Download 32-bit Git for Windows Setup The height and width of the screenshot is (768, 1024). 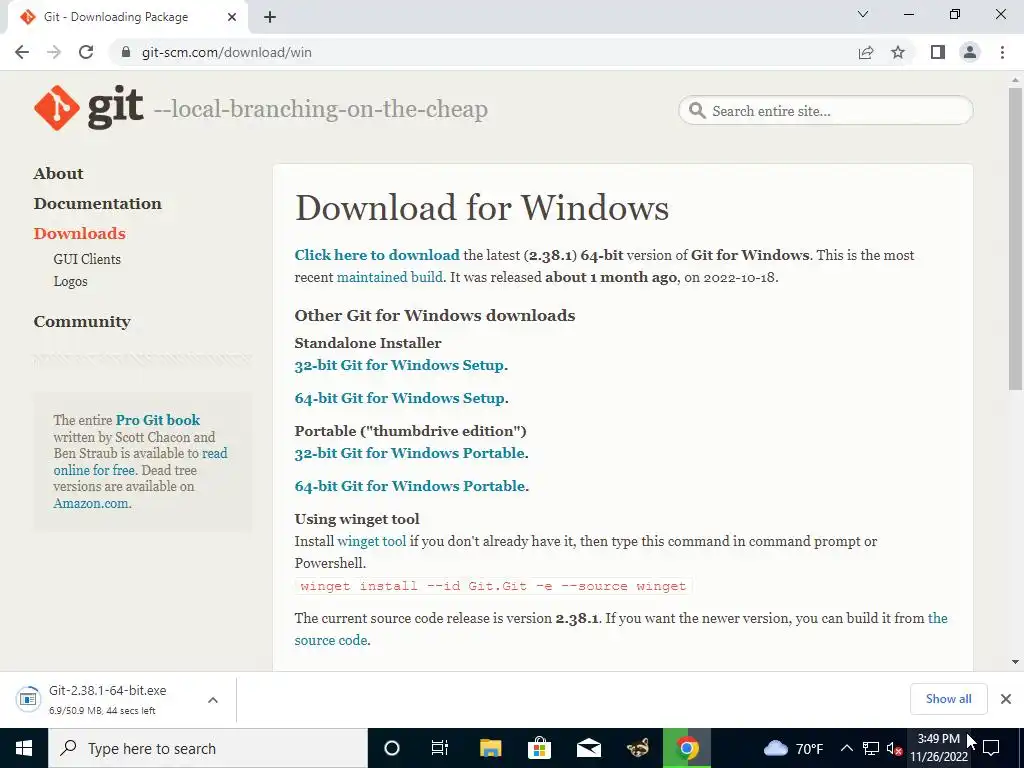(x=399, y=365)
